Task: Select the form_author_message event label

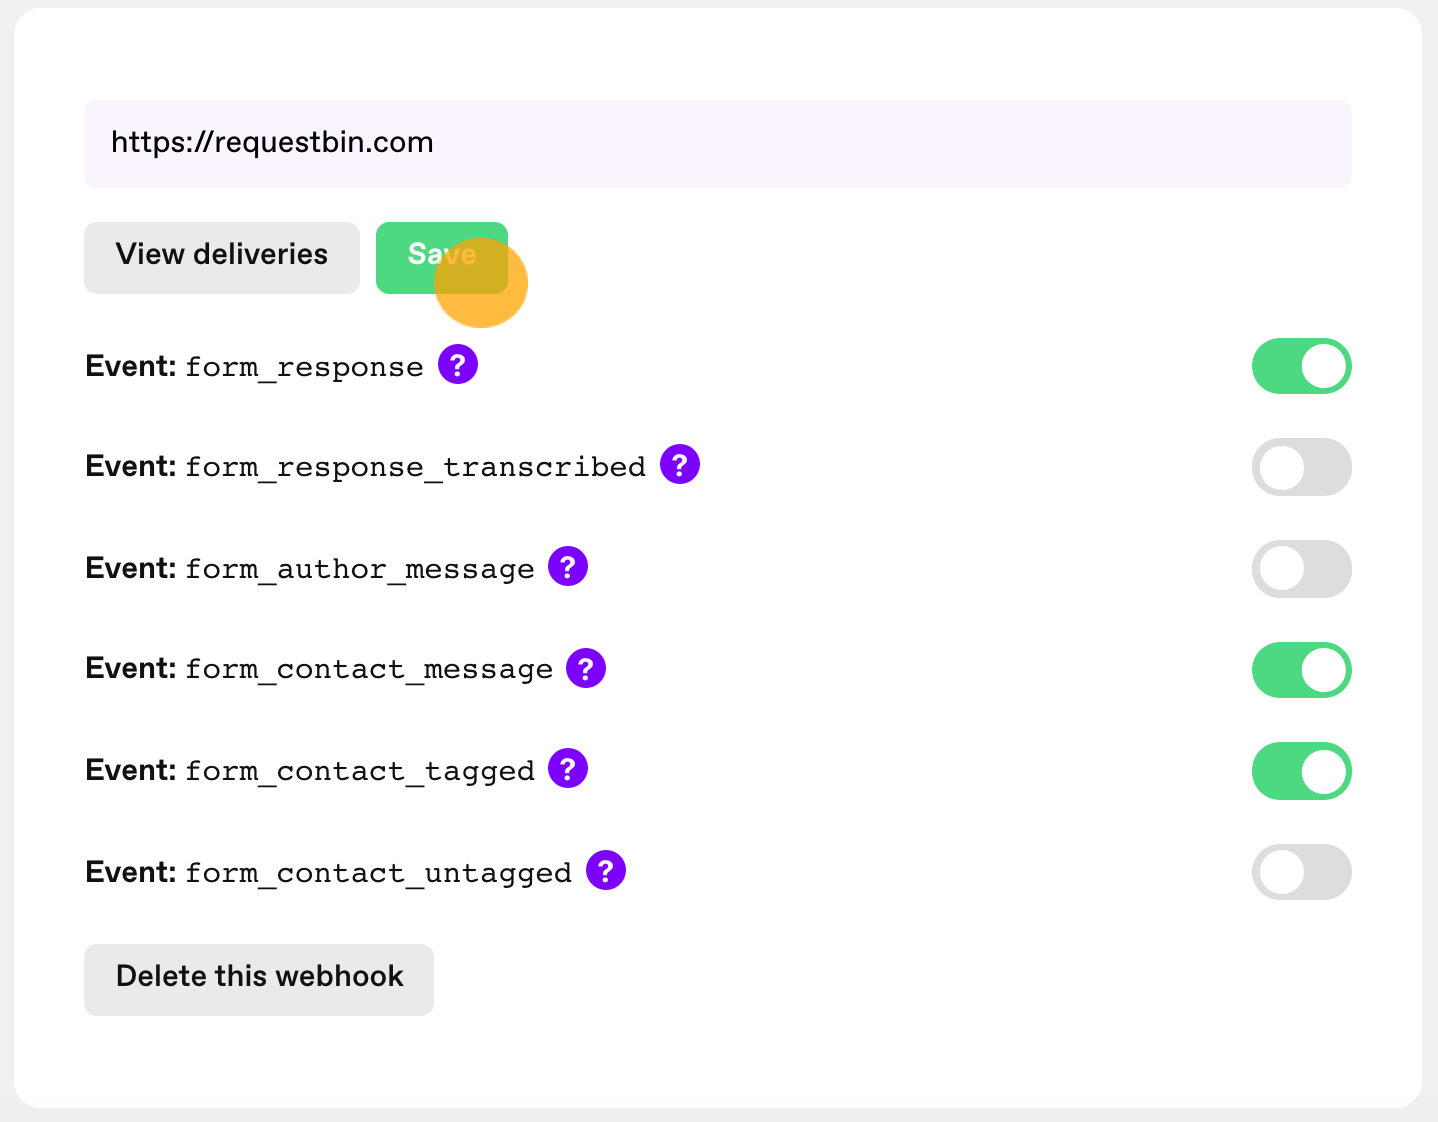Action: (310, 569)
